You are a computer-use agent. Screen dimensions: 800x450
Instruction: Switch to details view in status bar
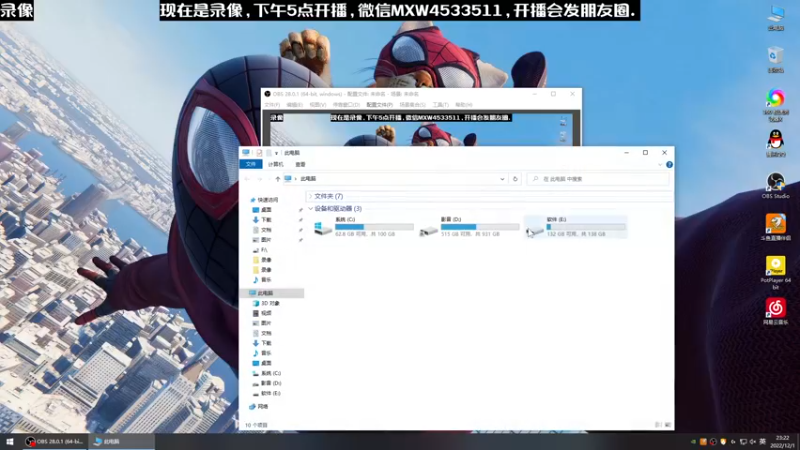click(x=658, y=424)
